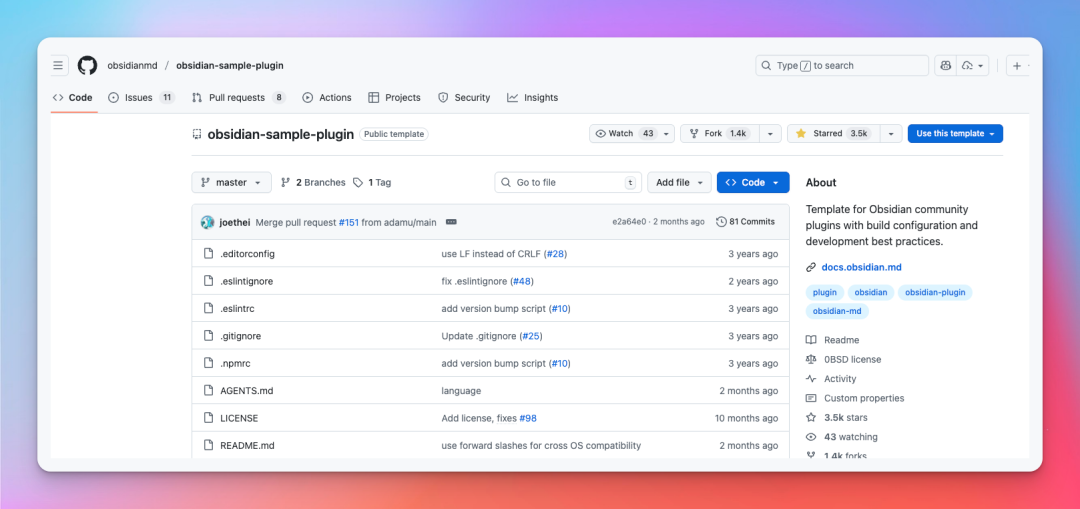Click the tag icon next to 1 Tag

[358, 183]
